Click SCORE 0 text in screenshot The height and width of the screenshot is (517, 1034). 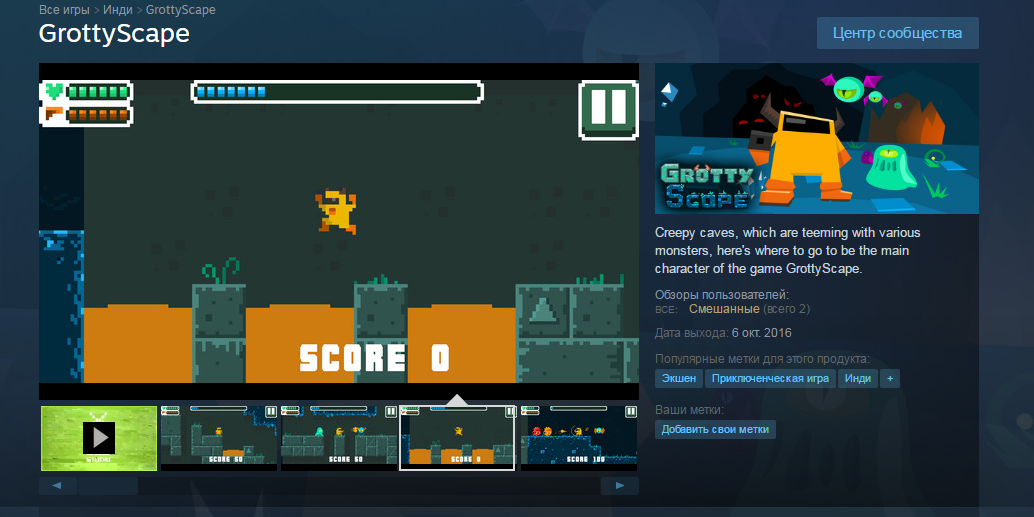375,358
